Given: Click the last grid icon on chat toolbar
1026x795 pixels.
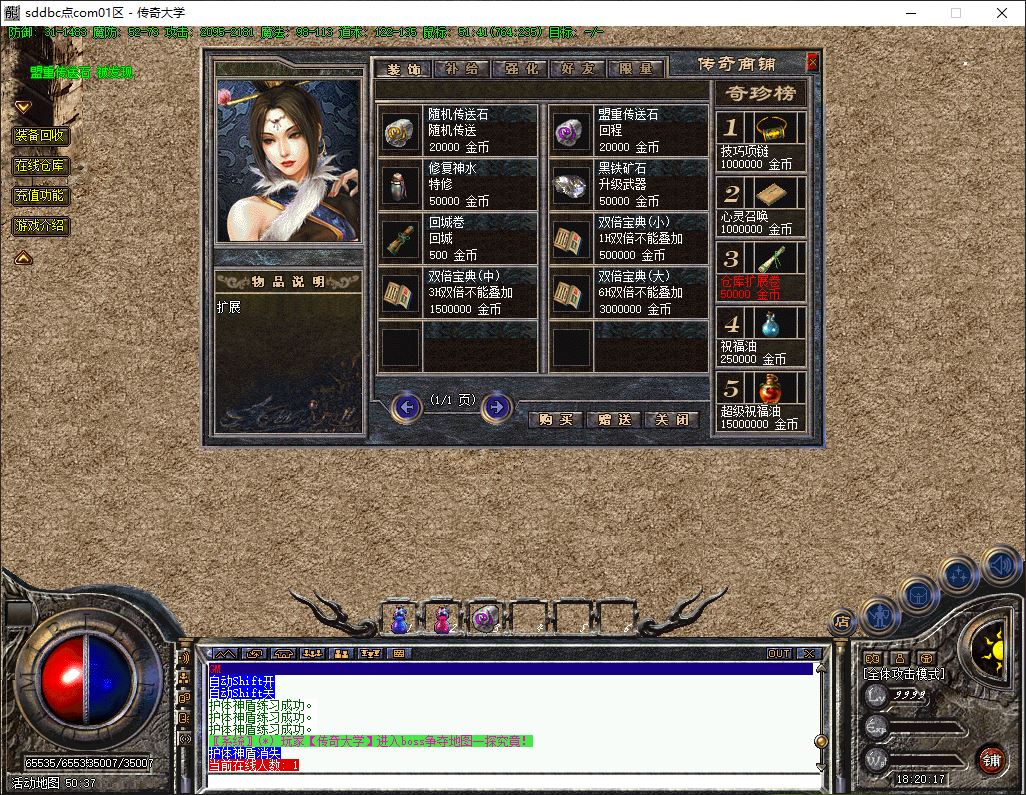Looking at the screenshot, I should (398, 653).
